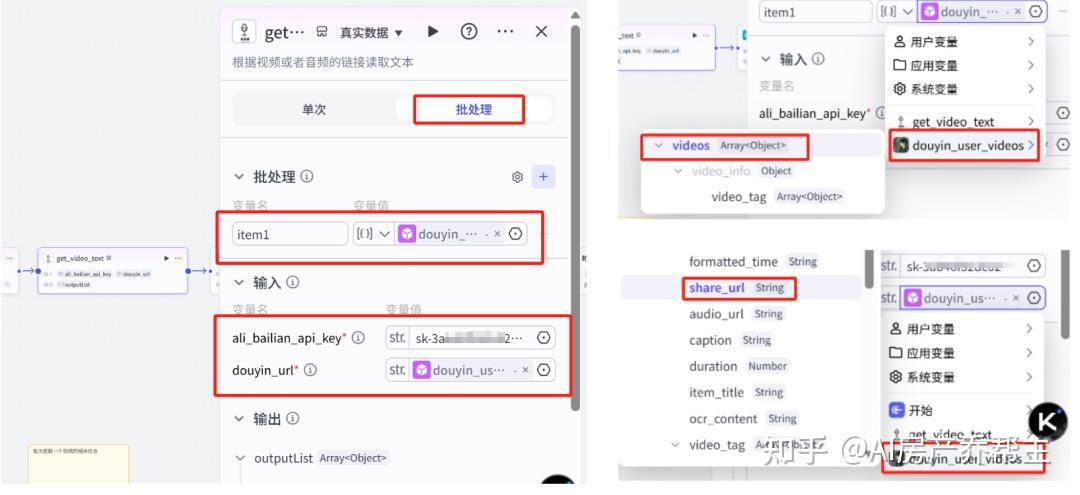1080x495 pixels.
Task: Open 应用变量 in the menu without 开始
Action: (x=964, y=65)
